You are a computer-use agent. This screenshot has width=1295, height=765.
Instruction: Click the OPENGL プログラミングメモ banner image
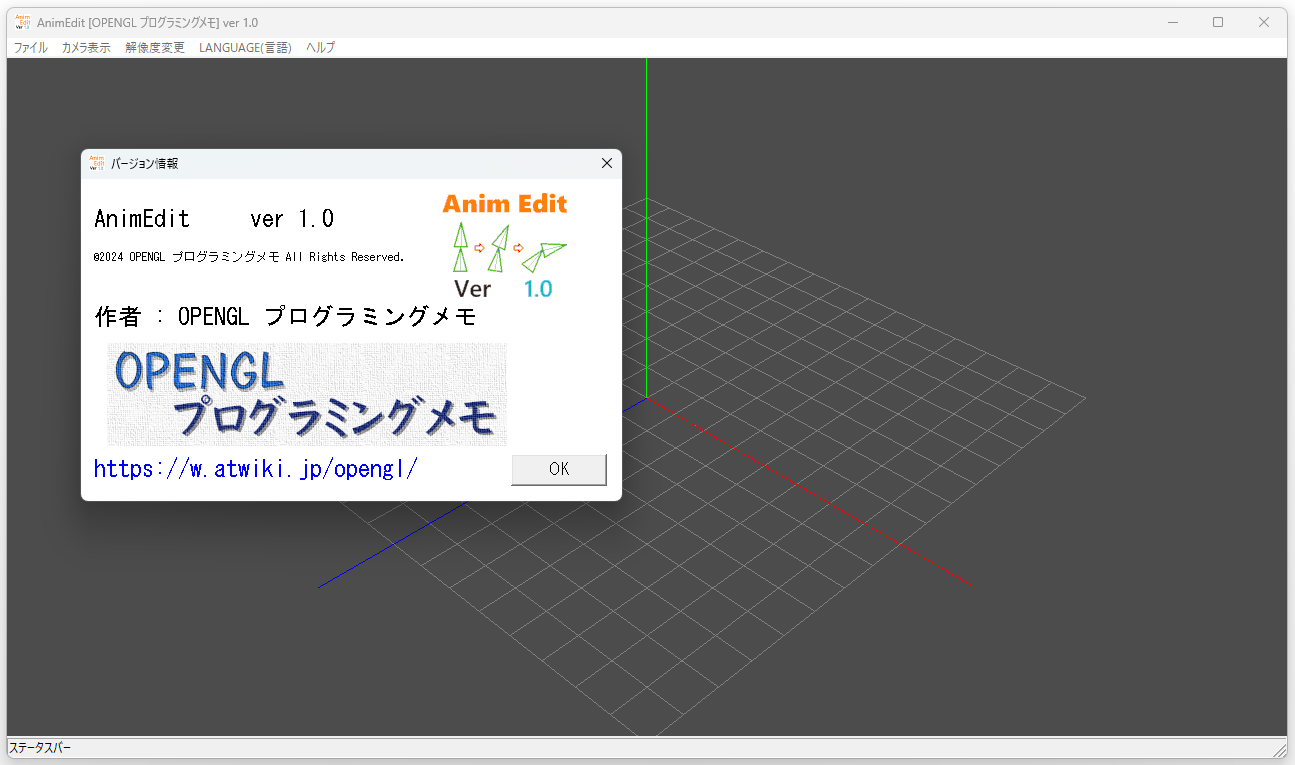(x=306, y=394)
